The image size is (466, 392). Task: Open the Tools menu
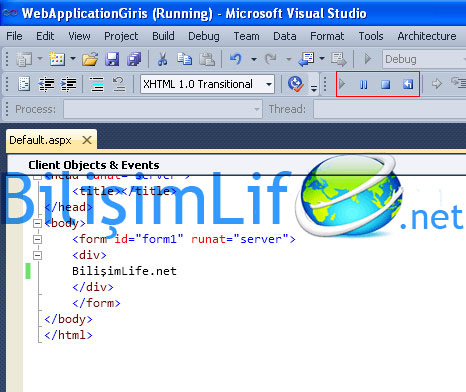(x=371, y=36)
